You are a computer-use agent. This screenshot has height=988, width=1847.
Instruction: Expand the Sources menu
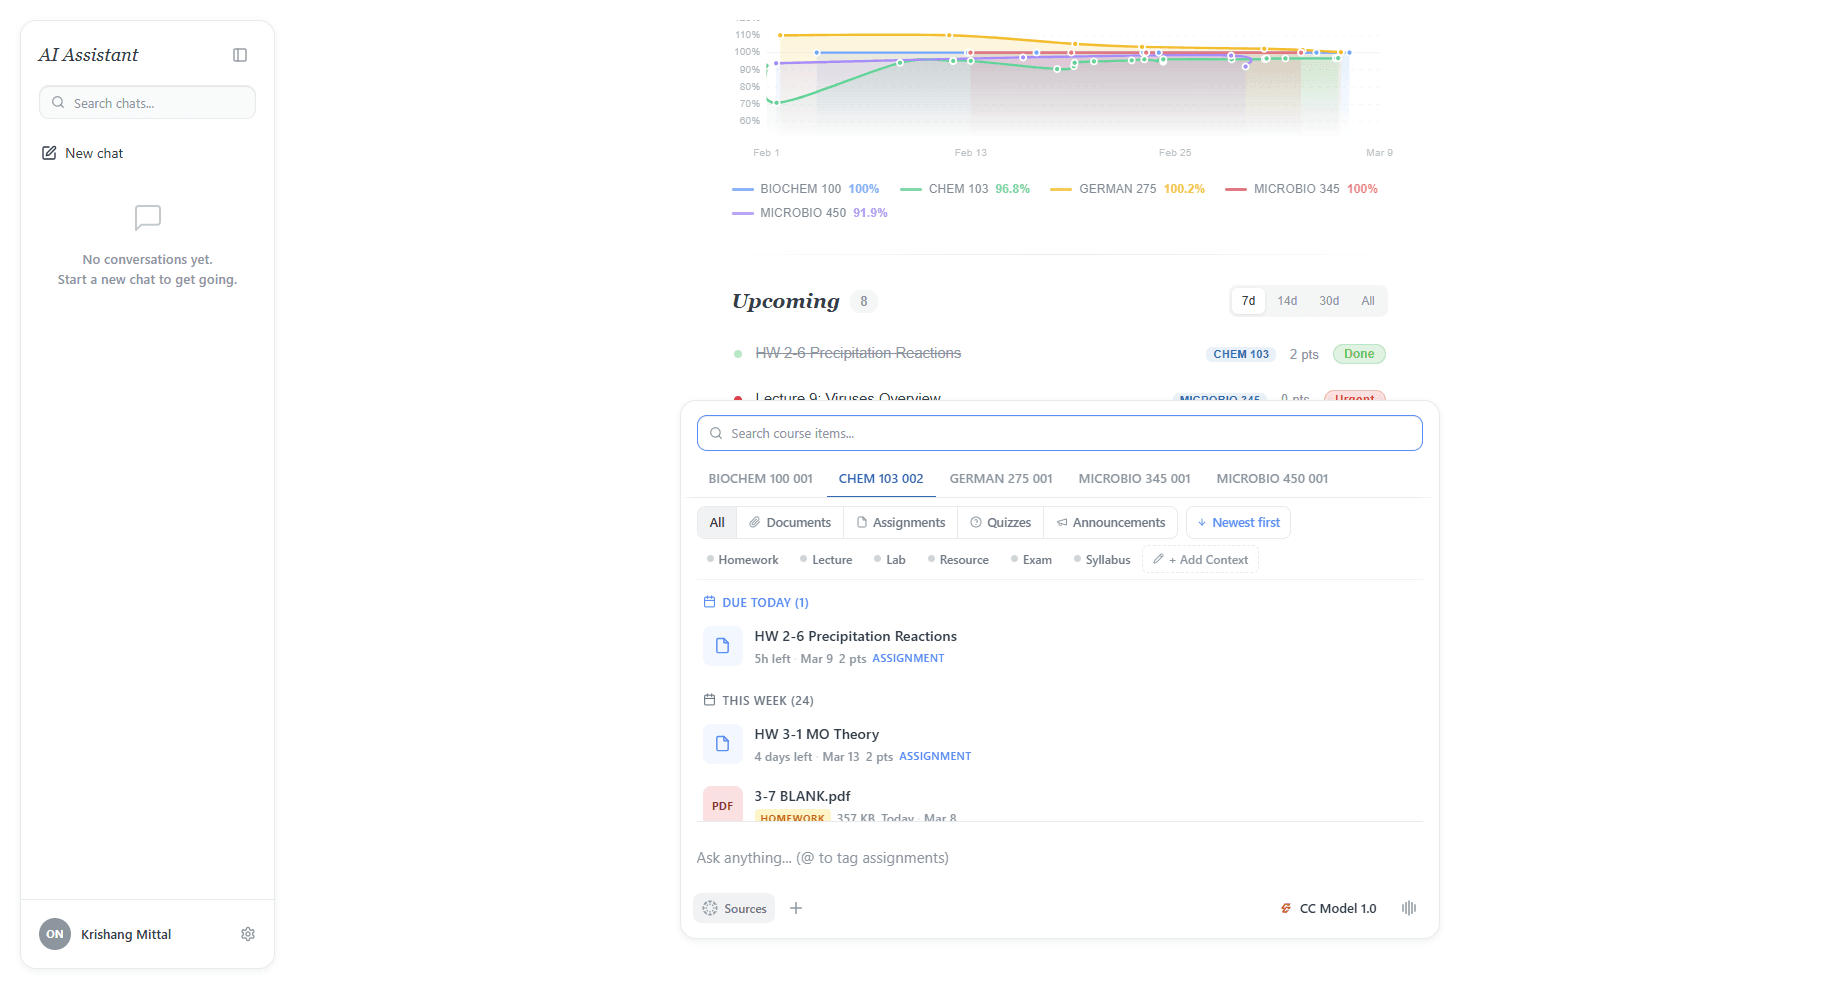coord(734,909)
